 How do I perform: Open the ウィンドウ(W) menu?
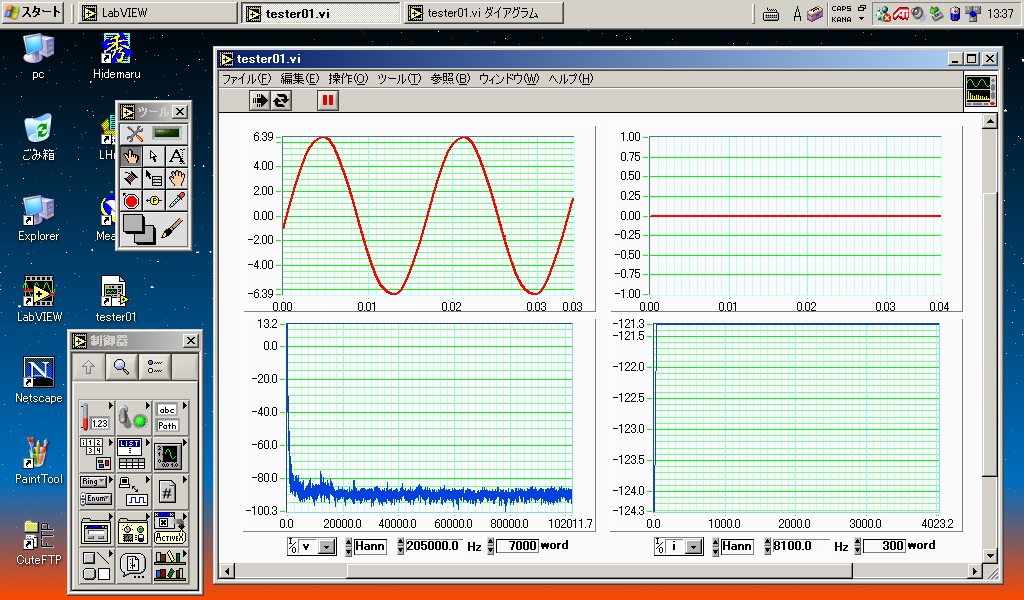[508, 79]
